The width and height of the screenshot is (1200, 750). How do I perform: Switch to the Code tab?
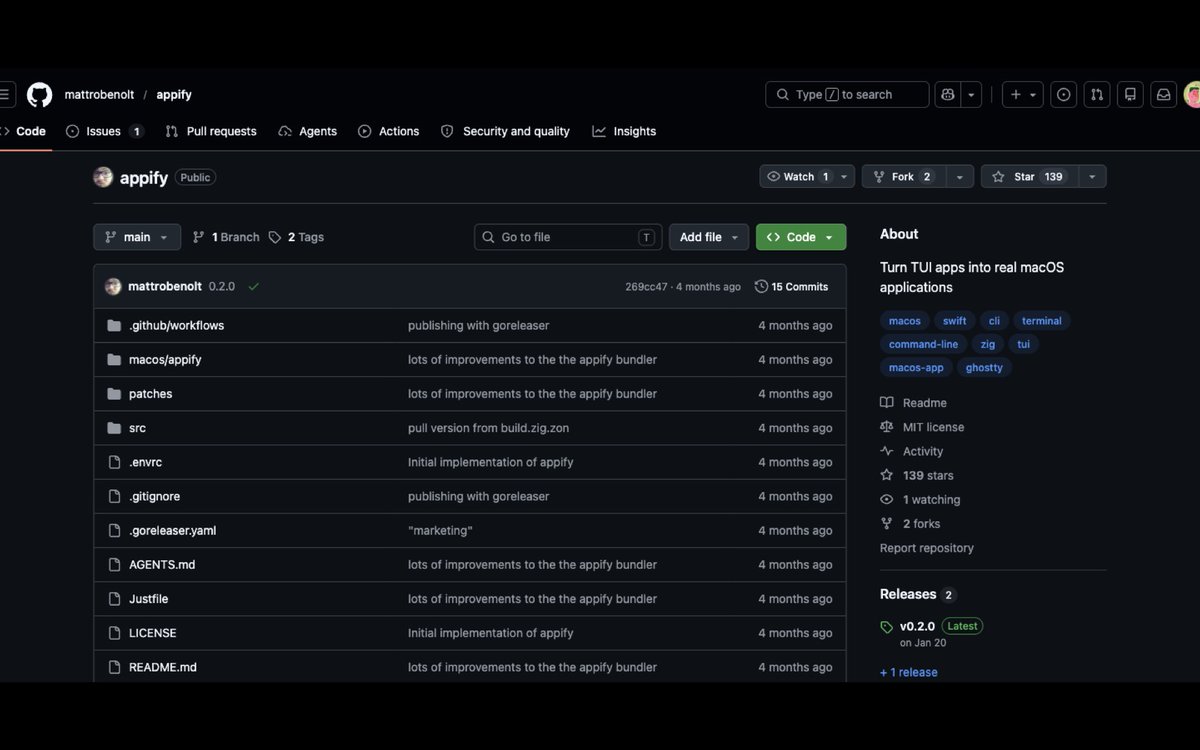coord(24,131)
